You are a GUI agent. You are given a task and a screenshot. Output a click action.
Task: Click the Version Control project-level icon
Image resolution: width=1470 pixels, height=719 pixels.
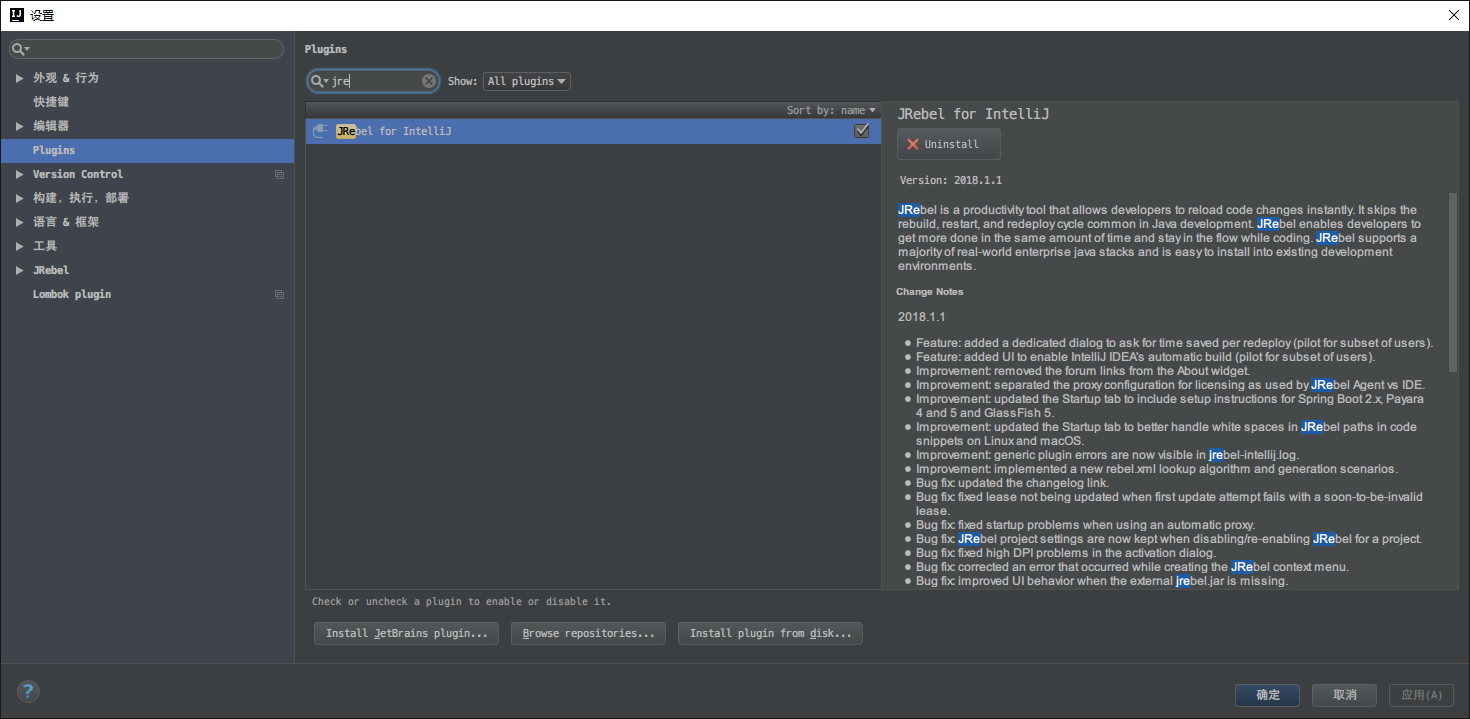279,174
